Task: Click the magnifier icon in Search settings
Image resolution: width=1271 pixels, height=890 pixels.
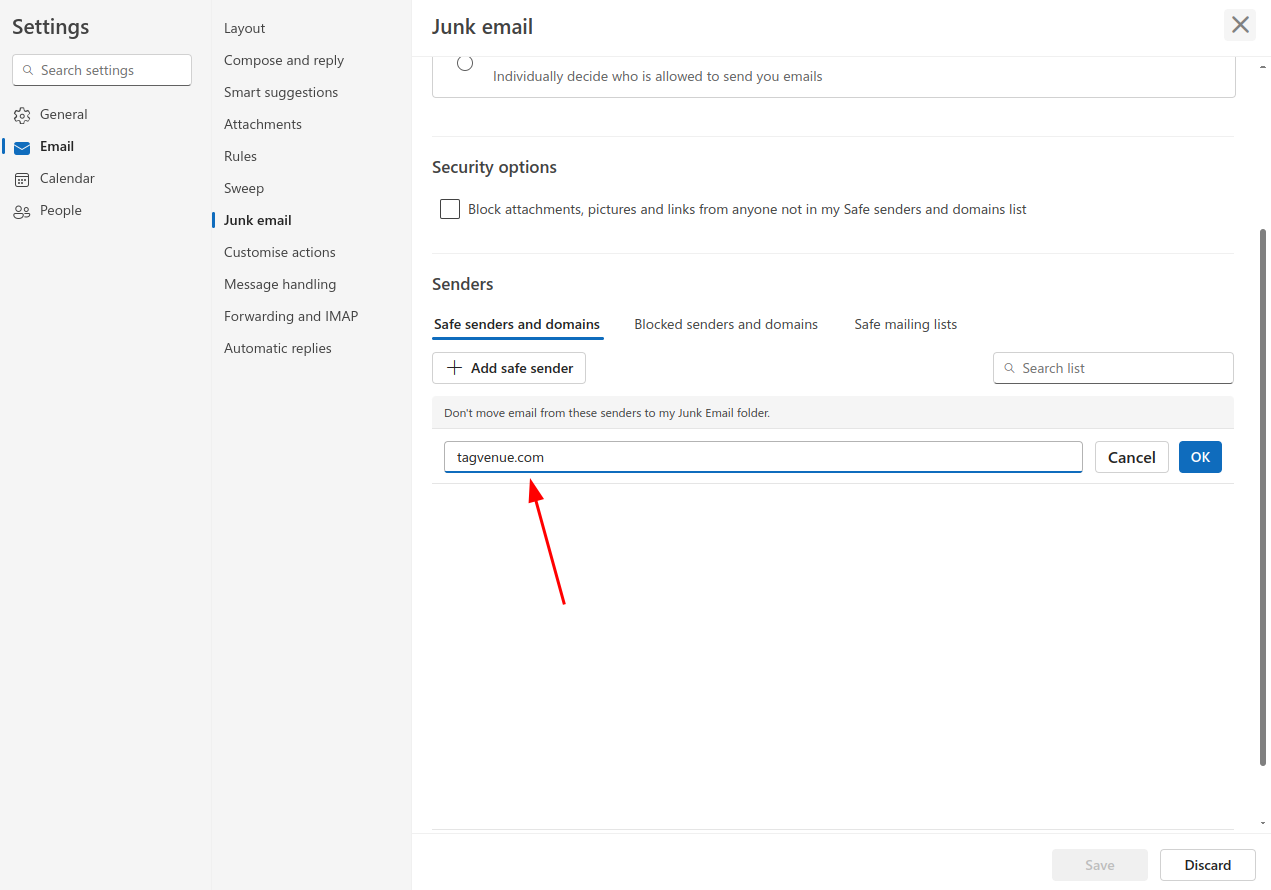Action: 27,70
